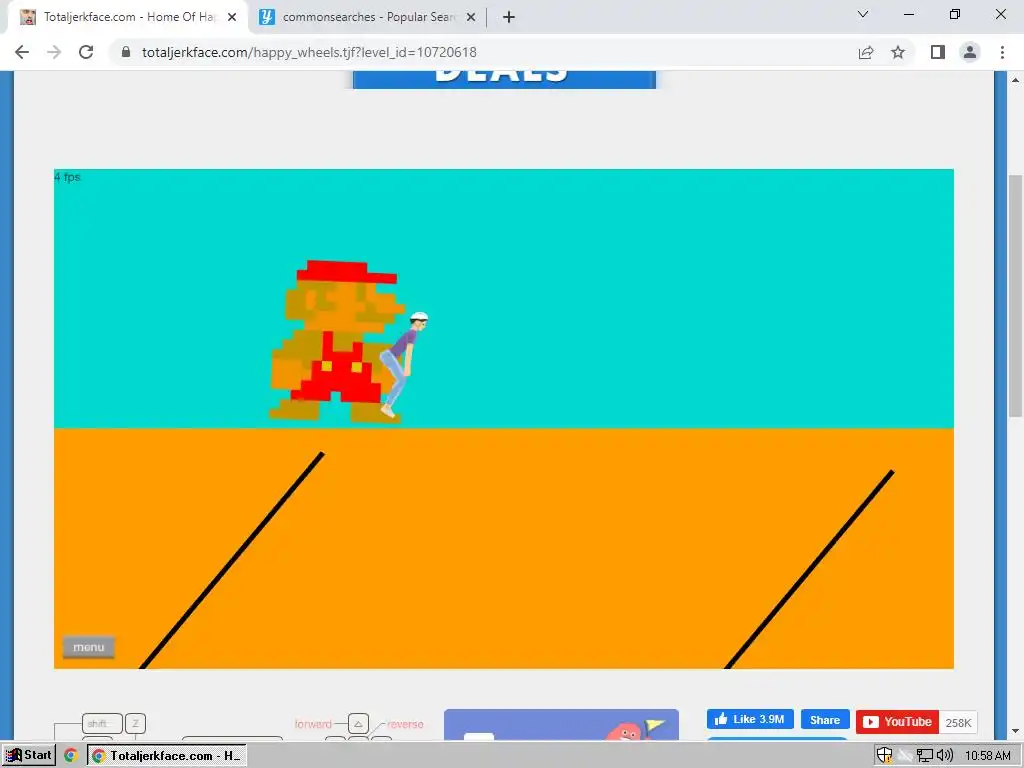Image resolution: width=1024 pixels, height=768 pixels.
Task: Click the address bar URL
Action: point(310,52)
